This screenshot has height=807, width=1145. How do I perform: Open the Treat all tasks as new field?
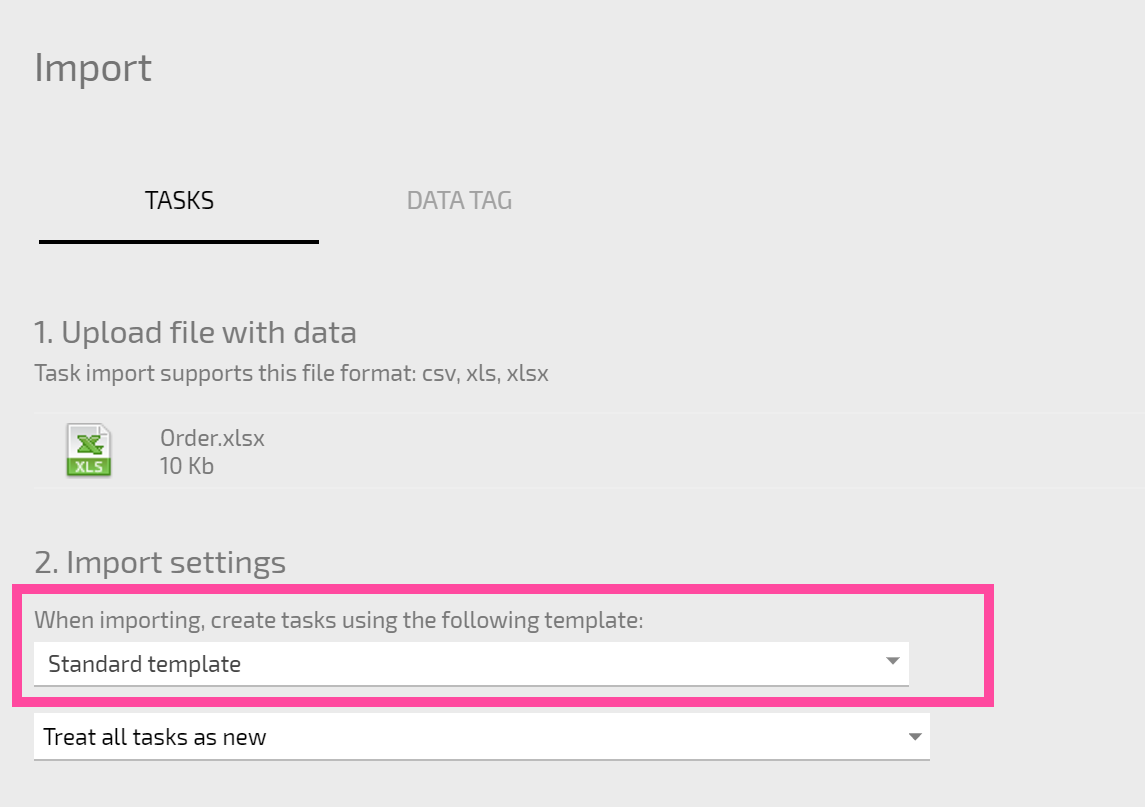coord(481,737)
